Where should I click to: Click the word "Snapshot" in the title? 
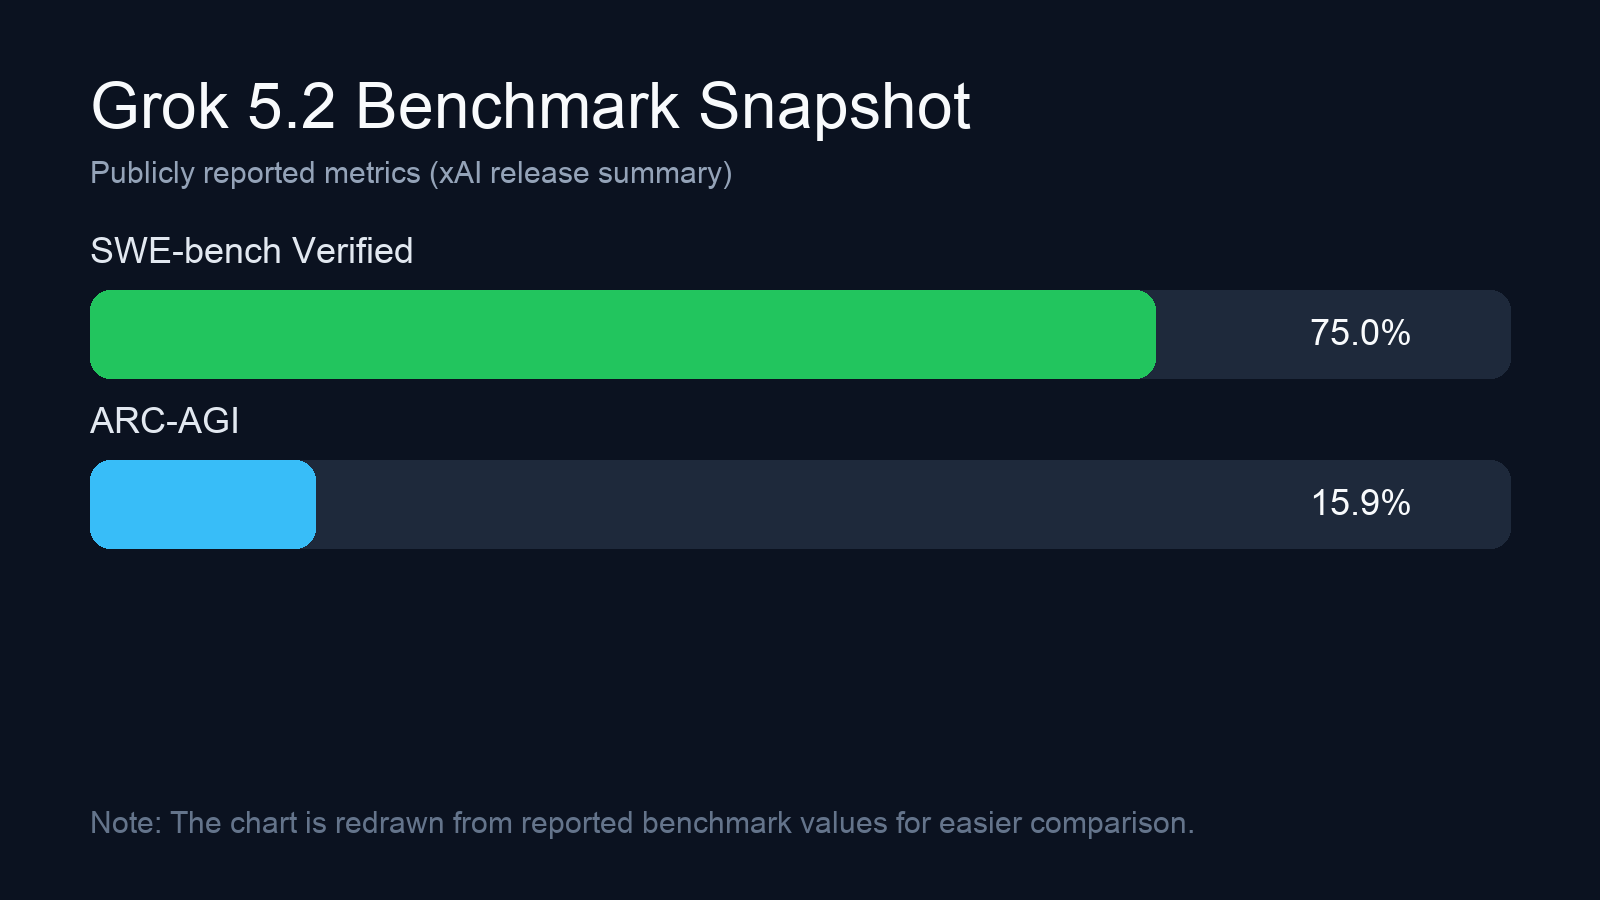(x=834, y=106)
